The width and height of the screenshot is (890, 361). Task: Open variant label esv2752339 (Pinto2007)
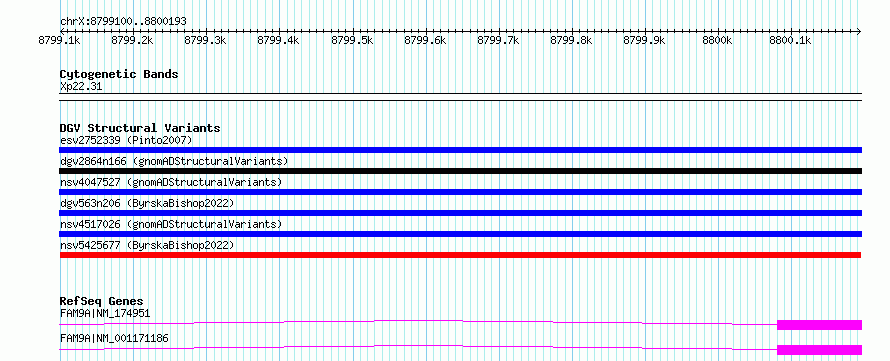[126, 140]
